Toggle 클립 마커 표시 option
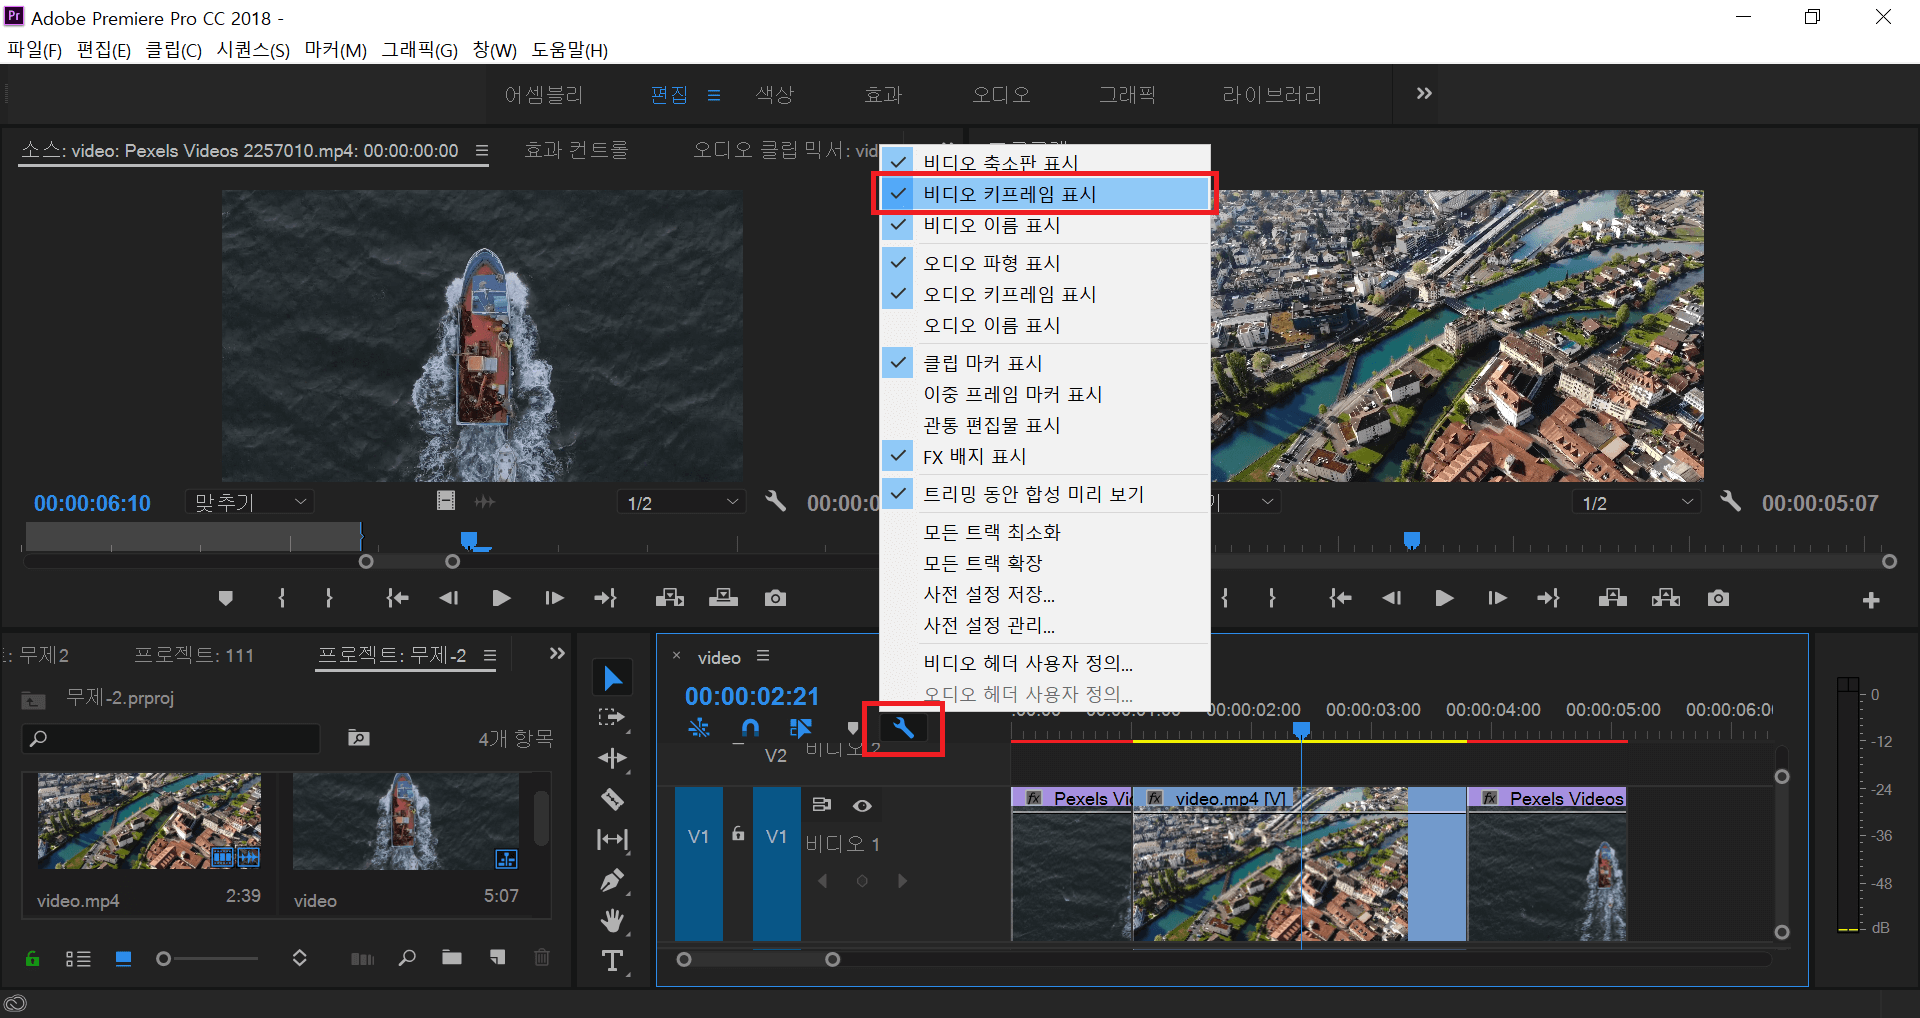Viewport: 1920px width, 1018px height. coord(1045,363)
